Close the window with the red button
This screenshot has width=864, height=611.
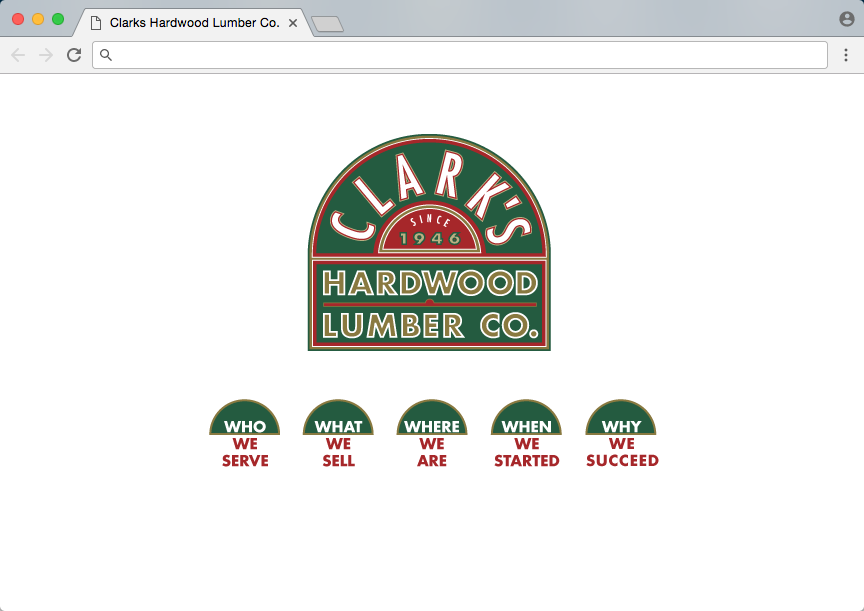[18, 19]
